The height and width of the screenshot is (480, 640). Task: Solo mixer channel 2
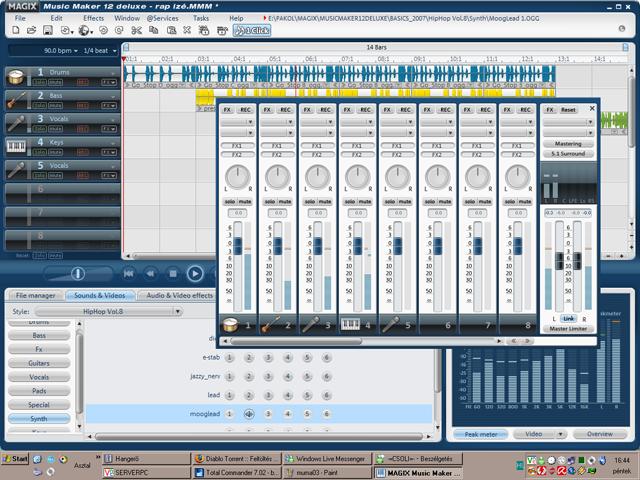[x=270, y=202]
